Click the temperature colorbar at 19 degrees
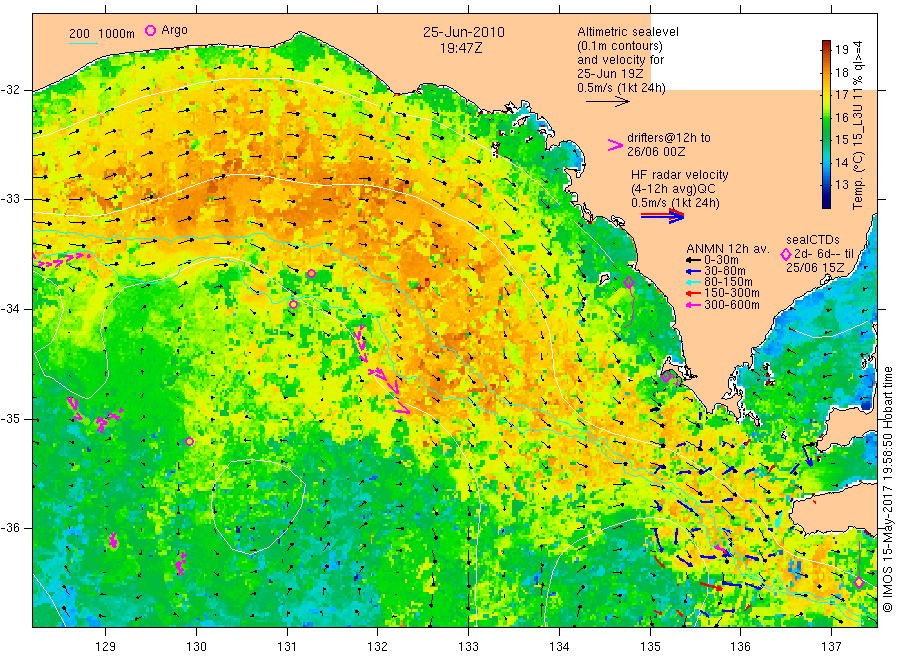 click(x=827, y=49)
